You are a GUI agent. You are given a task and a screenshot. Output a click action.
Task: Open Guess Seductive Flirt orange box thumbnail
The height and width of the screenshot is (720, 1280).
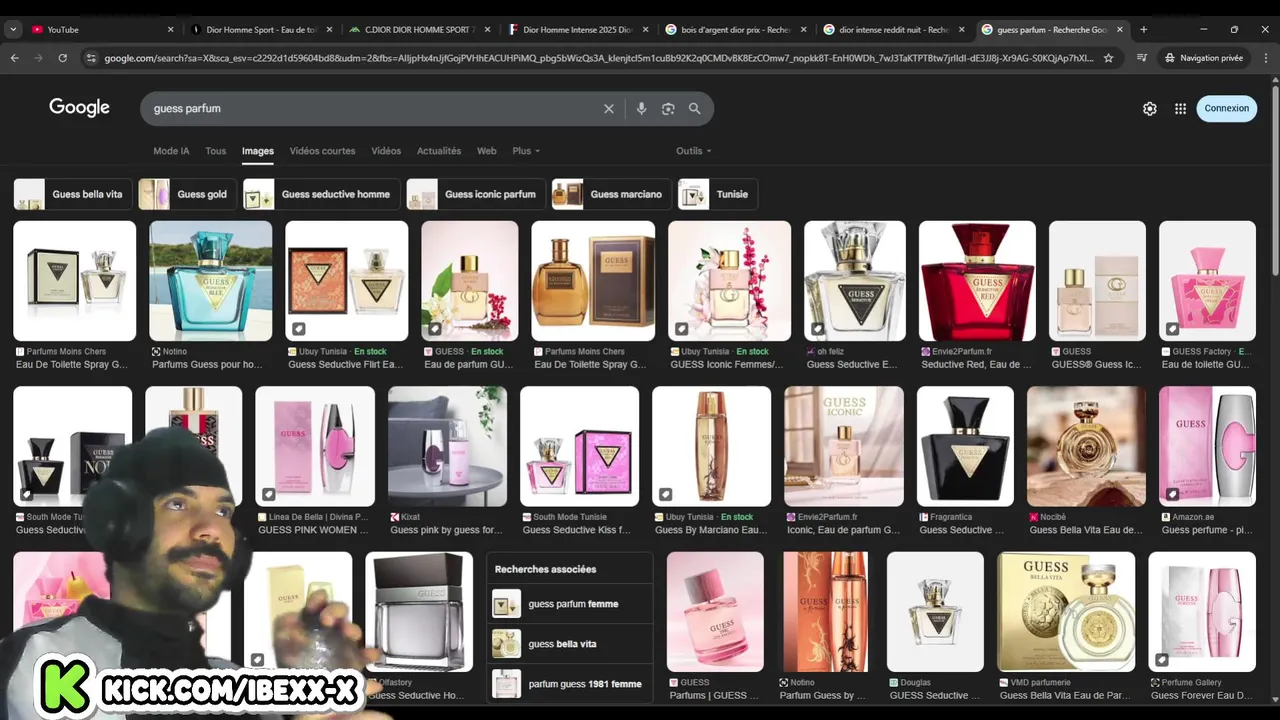347,281
